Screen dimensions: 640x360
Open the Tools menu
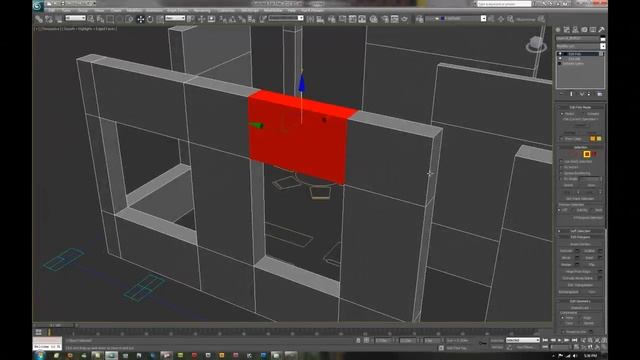[67, 11]
